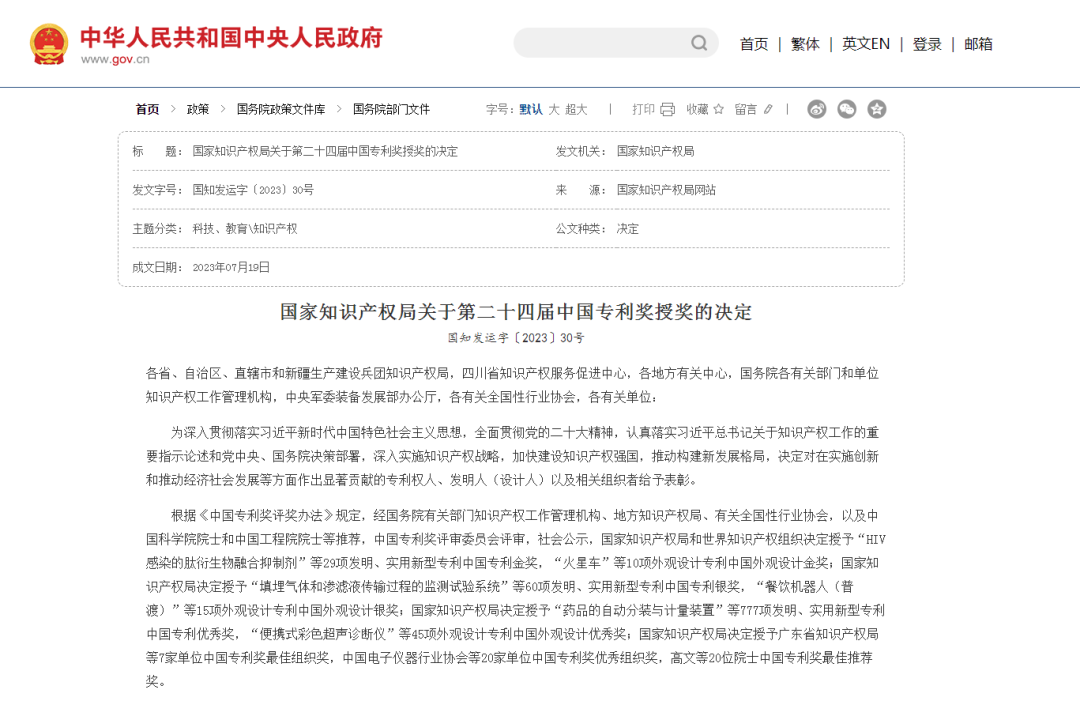Click the date 2023年07月19日

tap(231, 267)
